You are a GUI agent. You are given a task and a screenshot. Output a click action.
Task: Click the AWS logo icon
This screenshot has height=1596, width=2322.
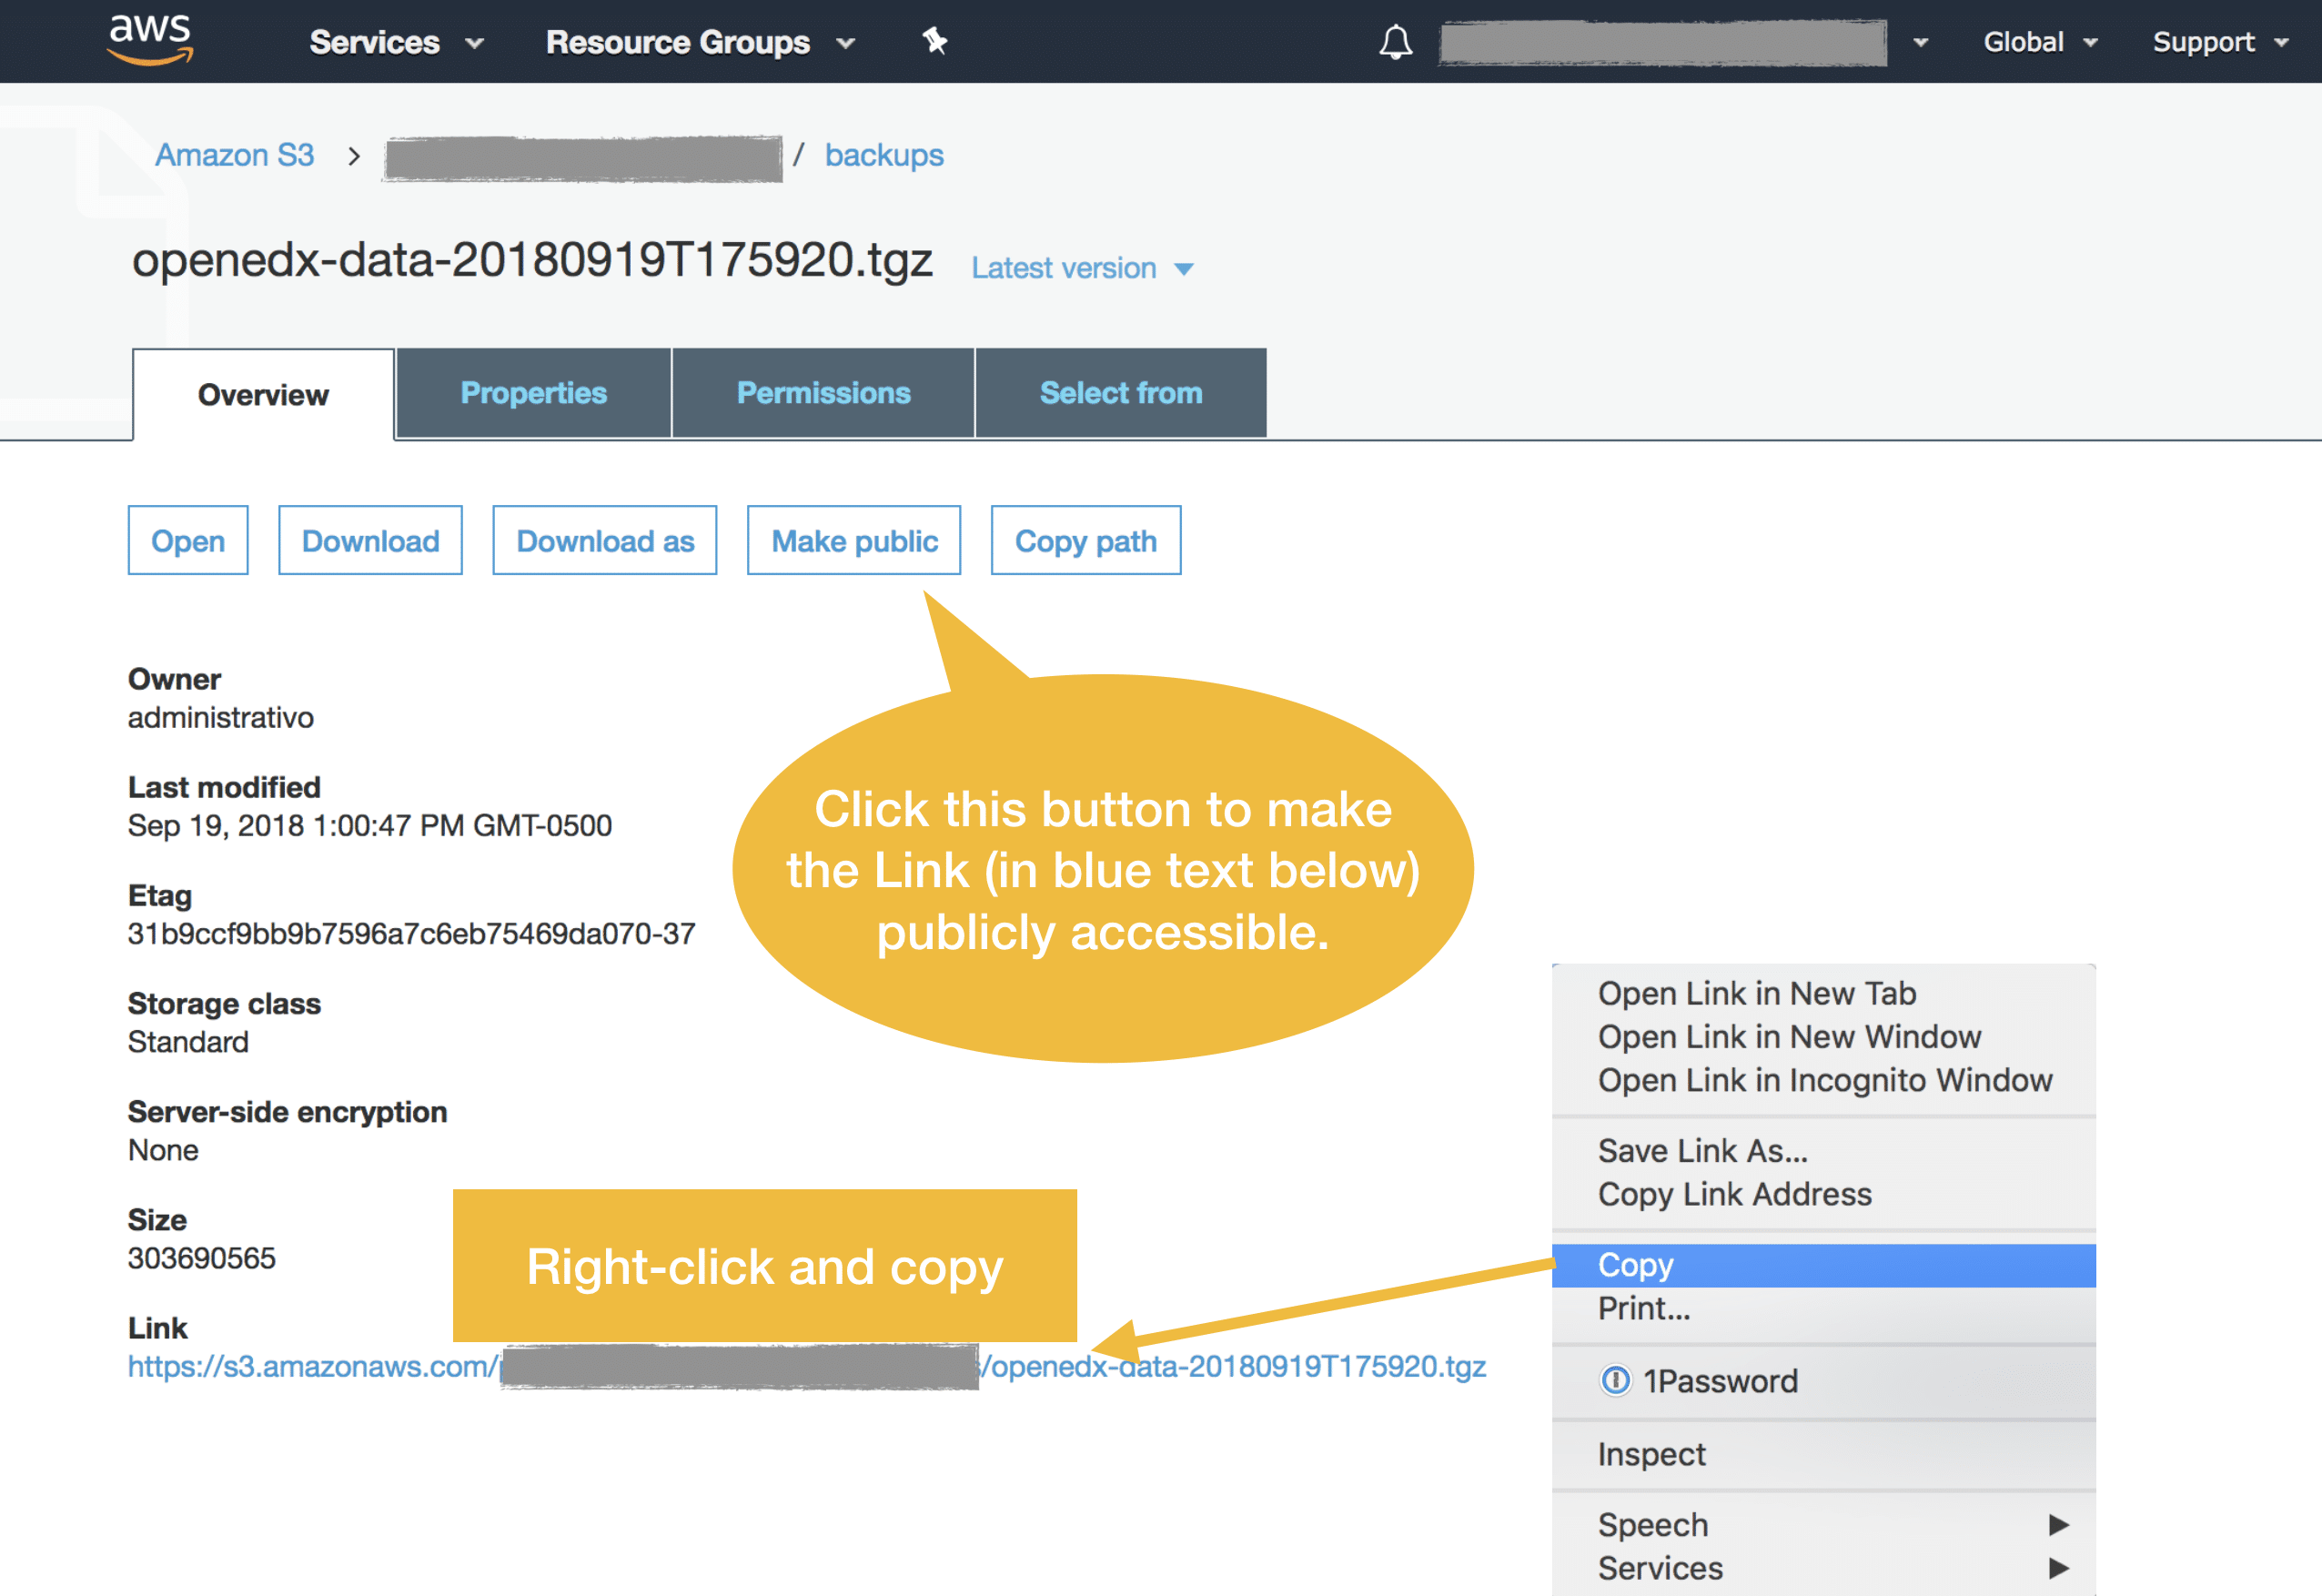[x=150, y=40]
